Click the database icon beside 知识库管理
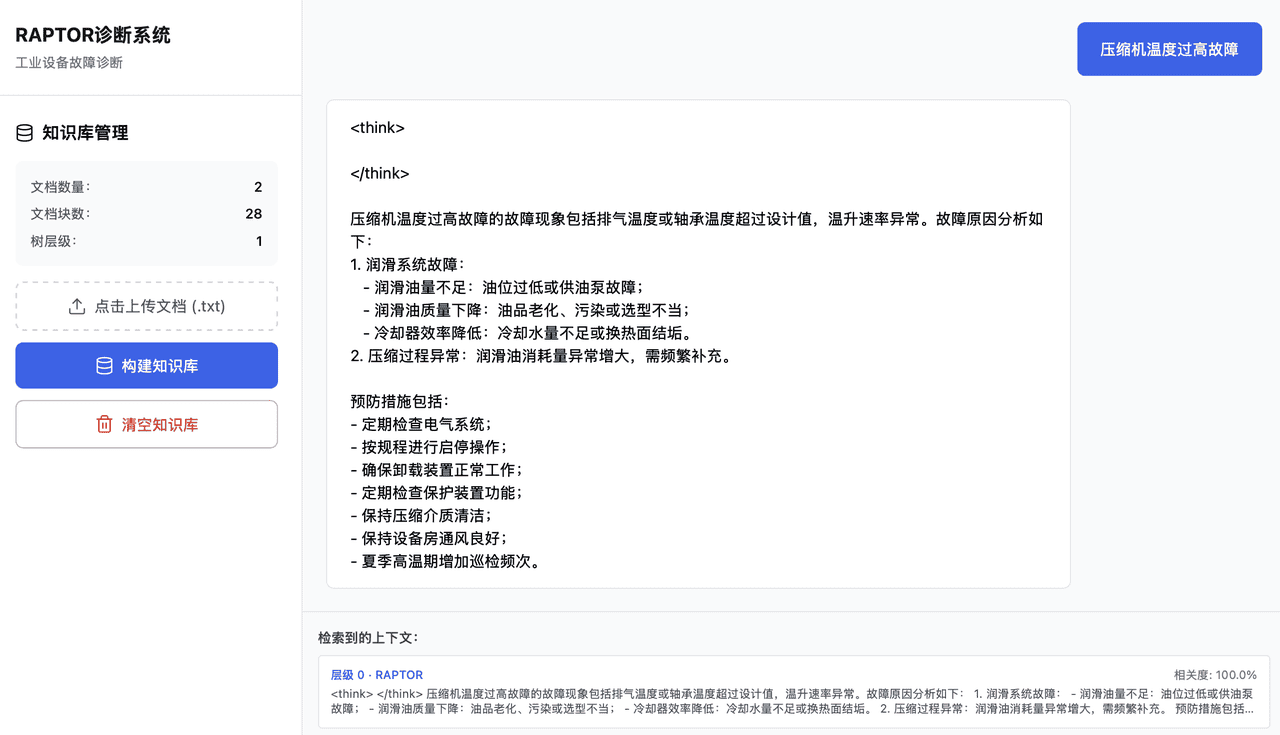The width and height of the screenshot is (1280, 735). [24, 132]
